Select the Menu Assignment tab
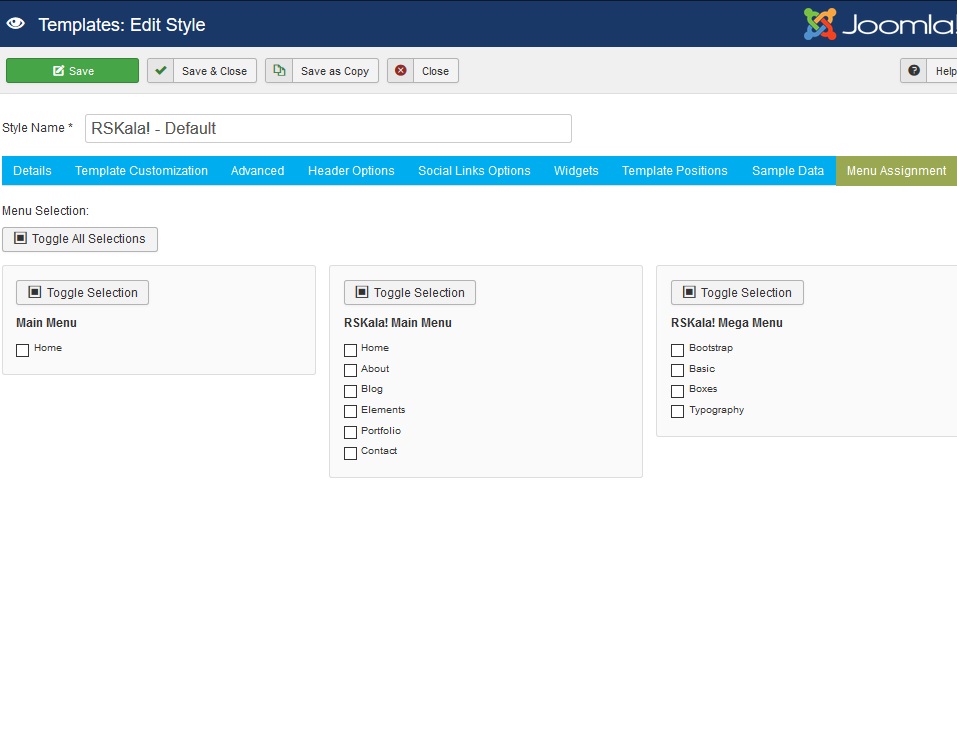 [x=897, y=171]
